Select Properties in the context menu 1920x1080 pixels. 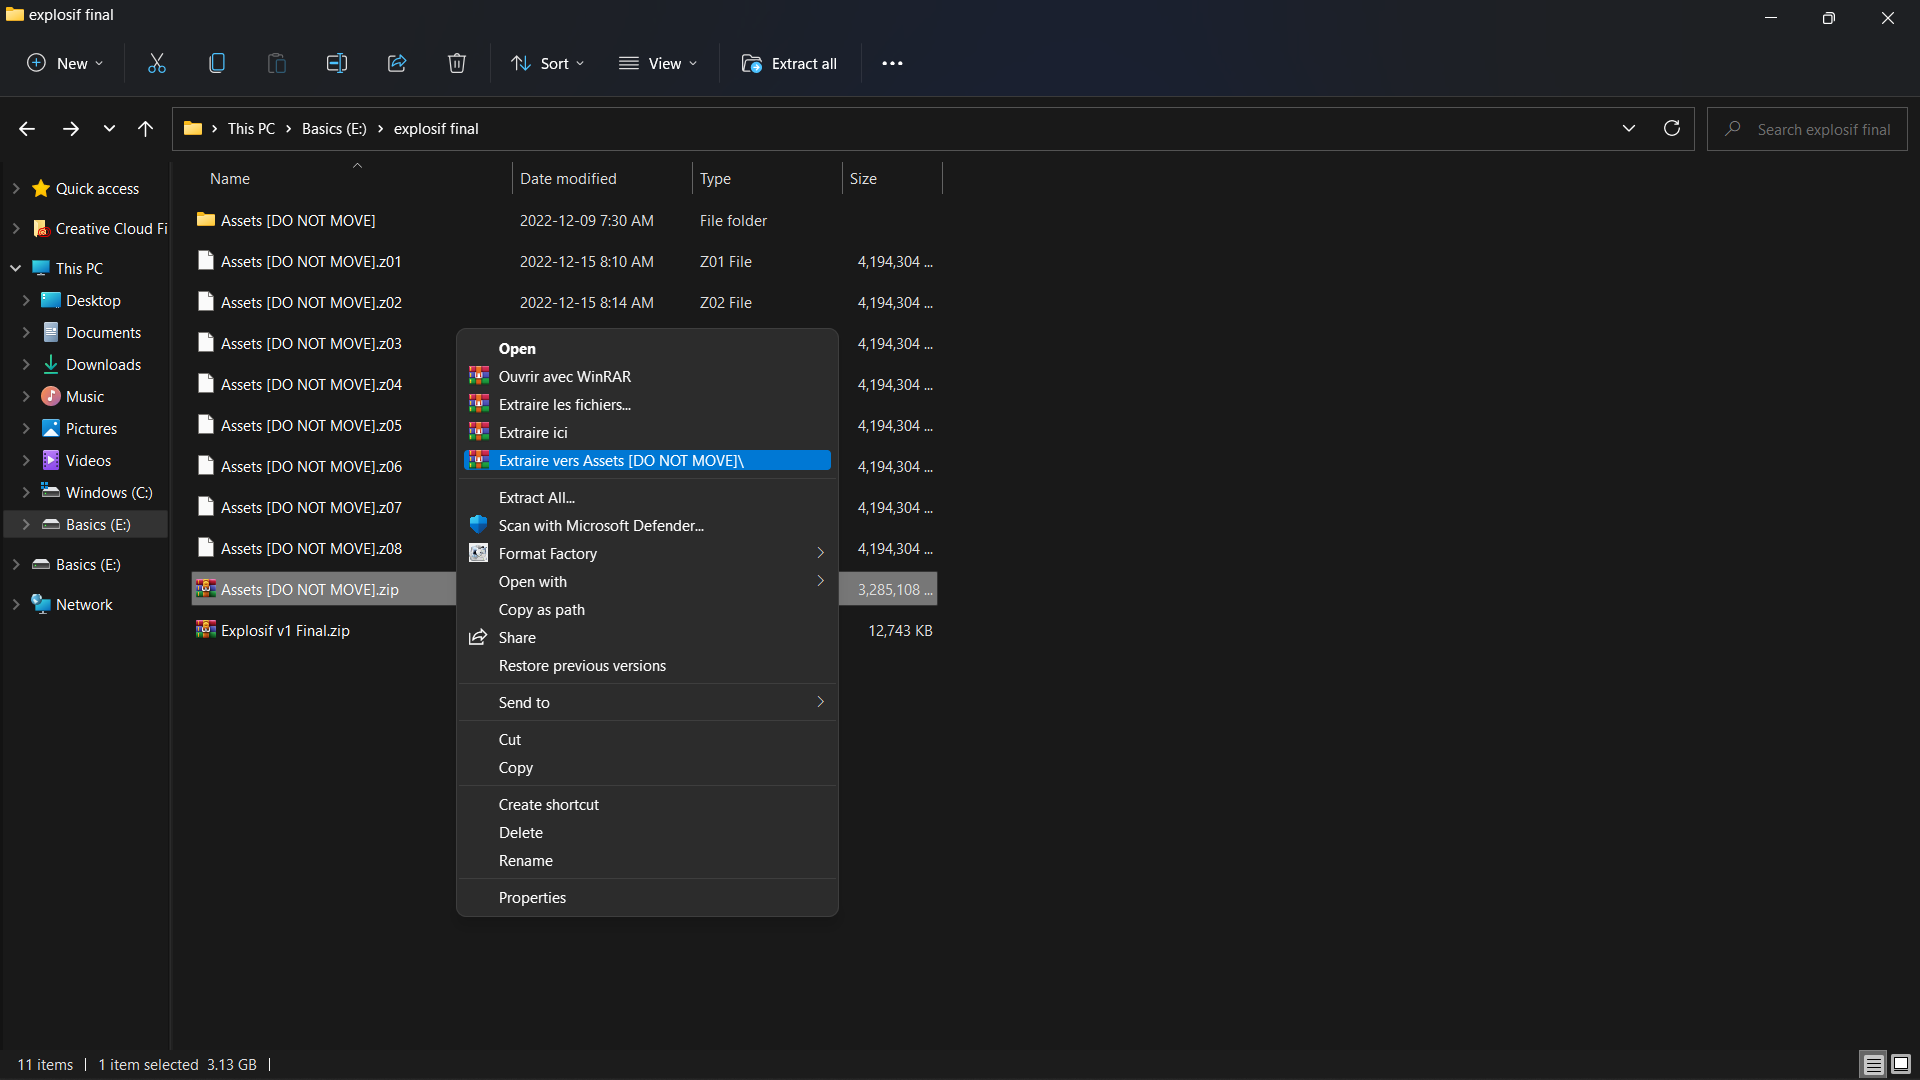[532, 897]
